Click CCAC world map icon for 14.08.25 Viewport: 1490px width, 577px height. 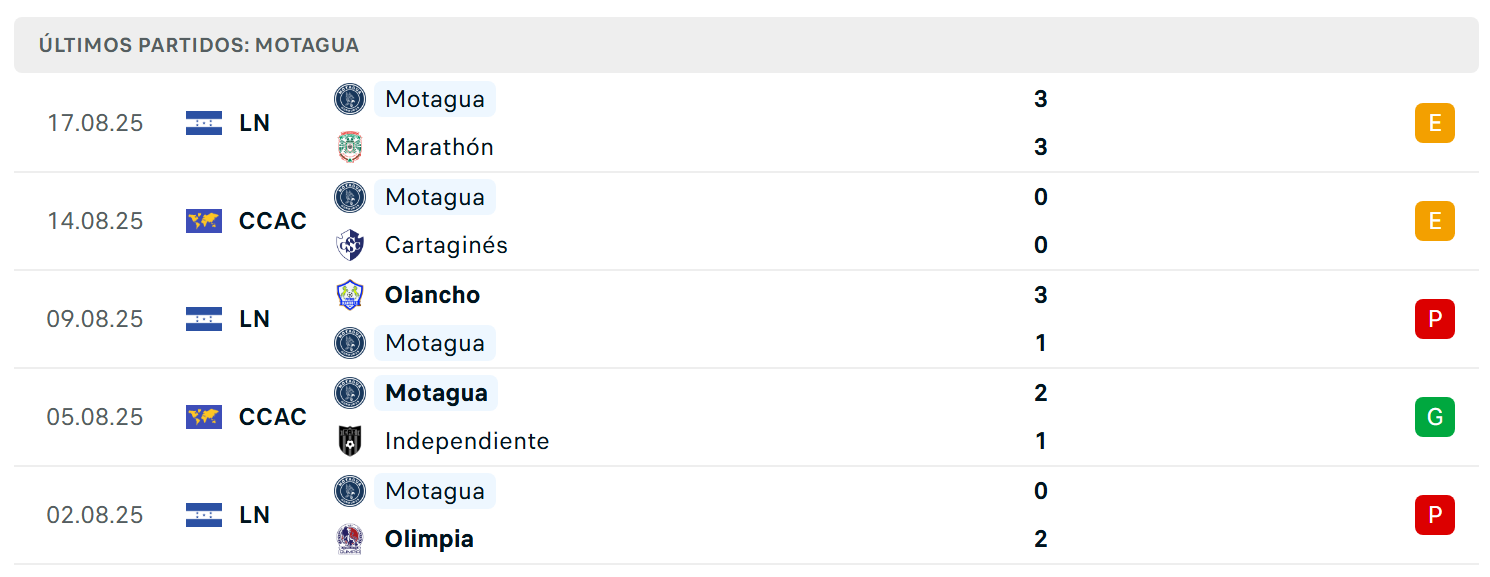click(x=204, y=221)
